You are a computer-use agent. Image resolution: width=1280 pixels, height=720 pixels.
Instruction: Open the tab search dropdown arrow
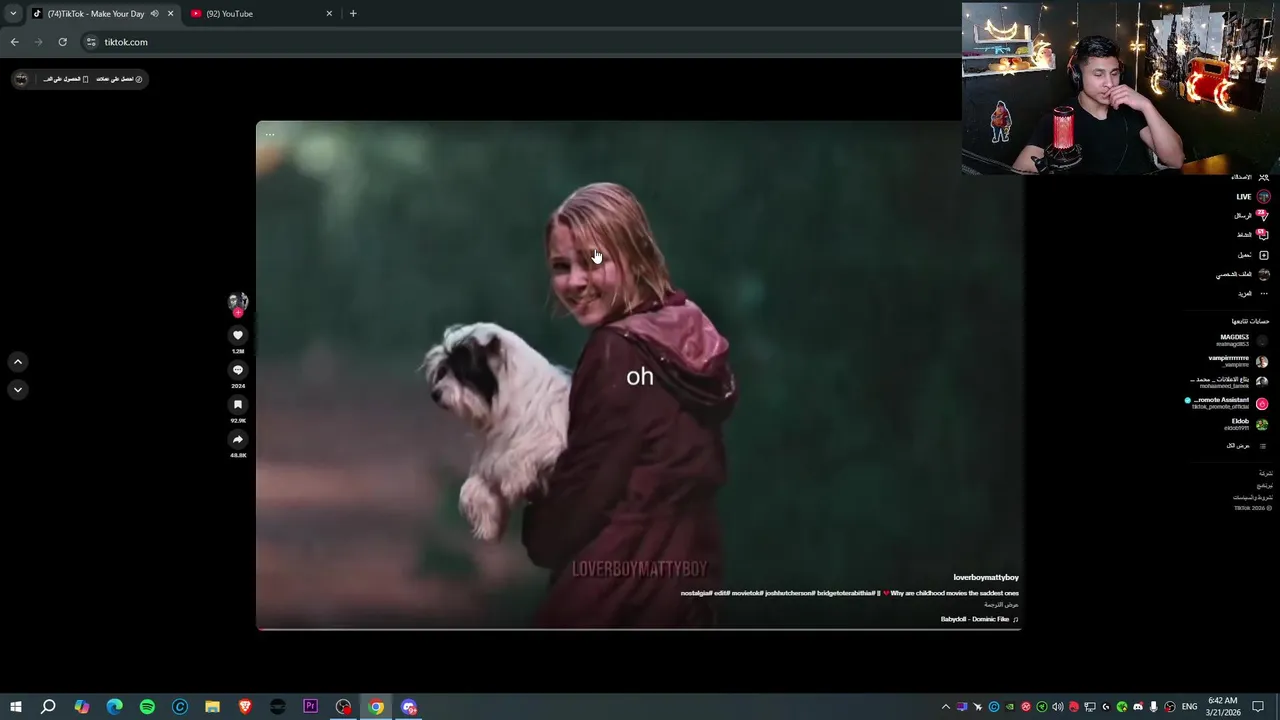(13, 14)
